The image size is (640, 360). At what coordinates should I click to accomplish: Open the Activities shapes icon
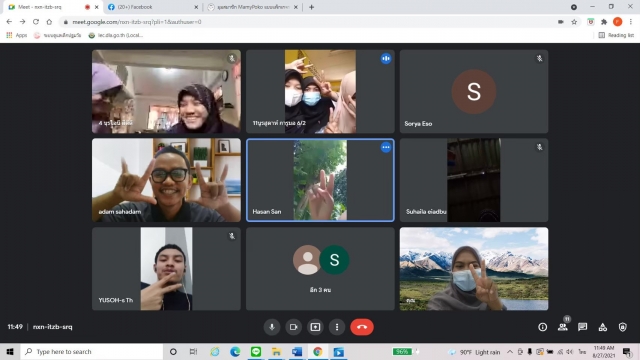(x=602, y=327)
